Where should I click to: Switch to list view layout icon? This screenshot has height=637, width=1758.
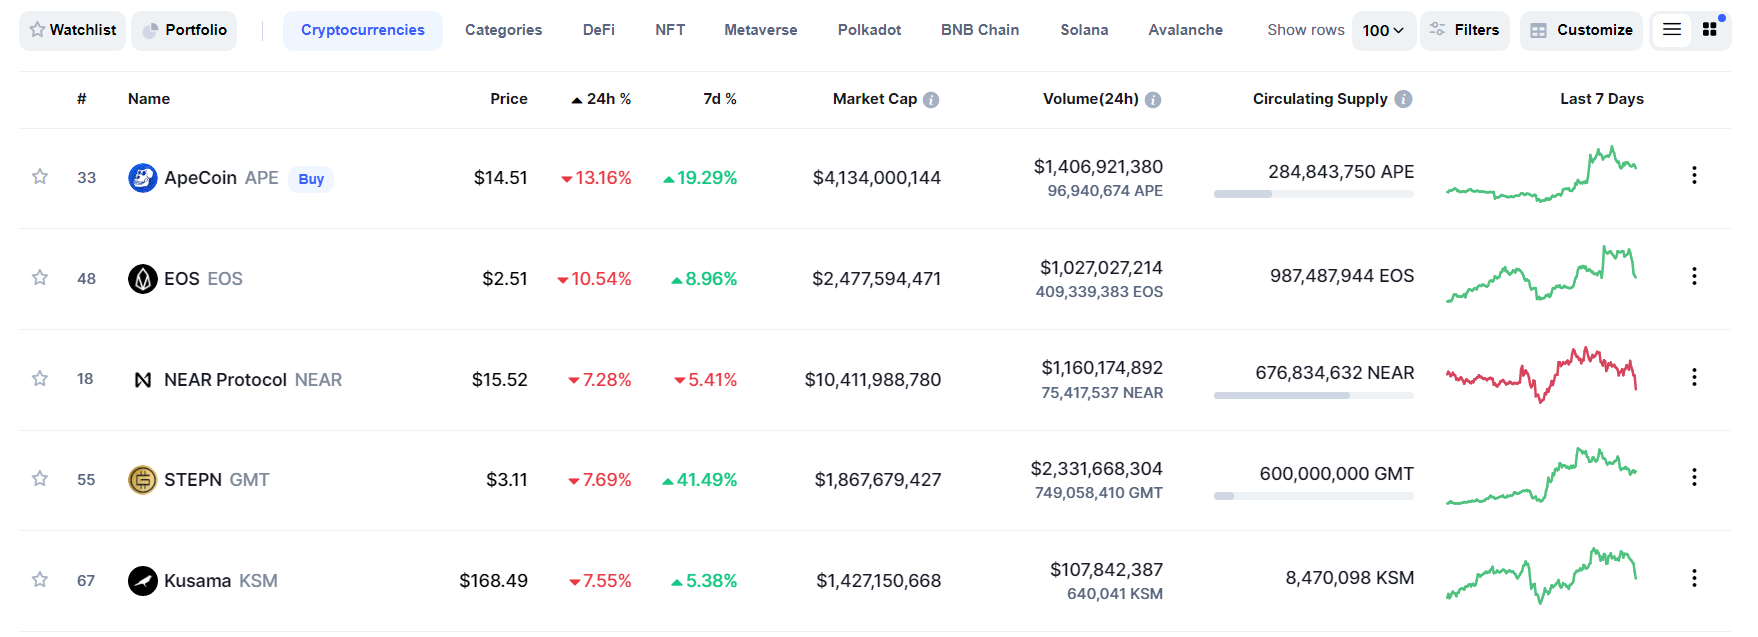pos(1671,30)
